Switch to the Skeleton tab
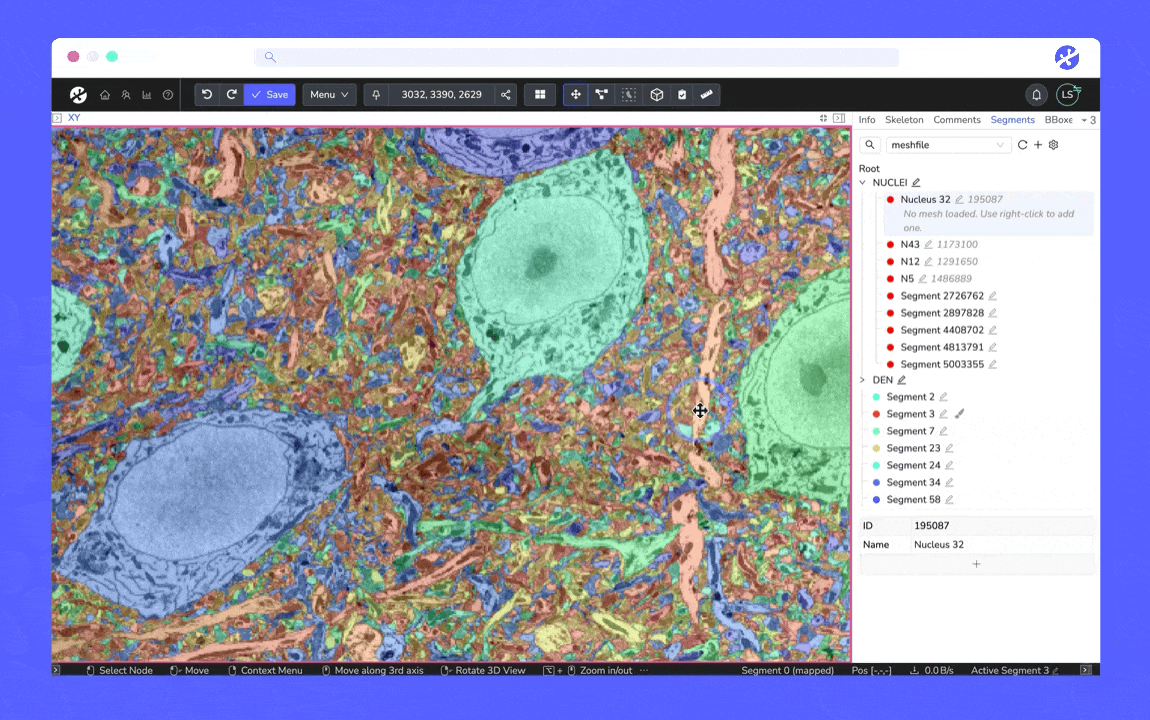 tap(904, 120)
